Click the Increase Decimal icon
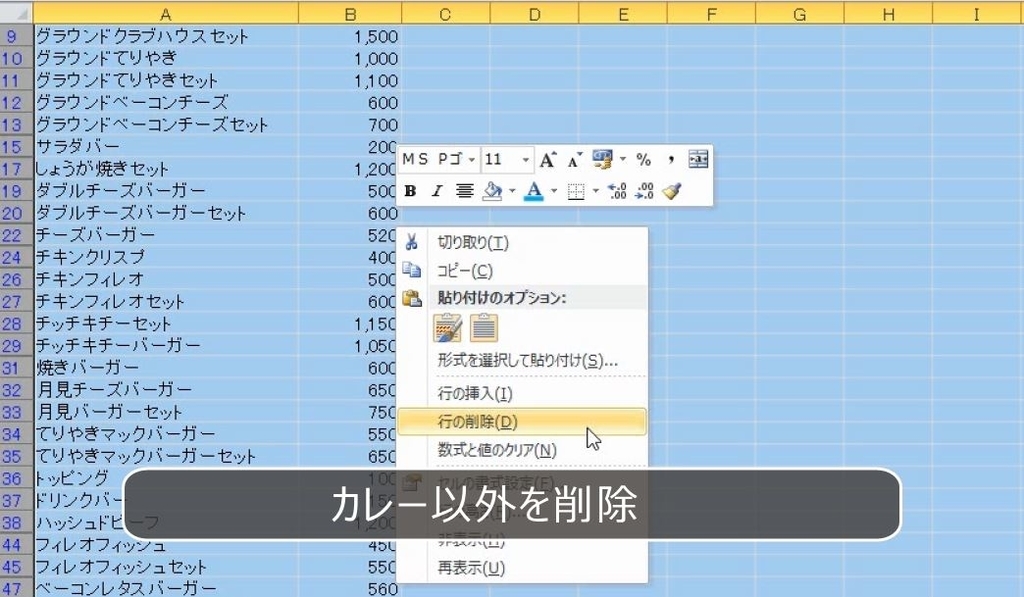 (615, 190)
